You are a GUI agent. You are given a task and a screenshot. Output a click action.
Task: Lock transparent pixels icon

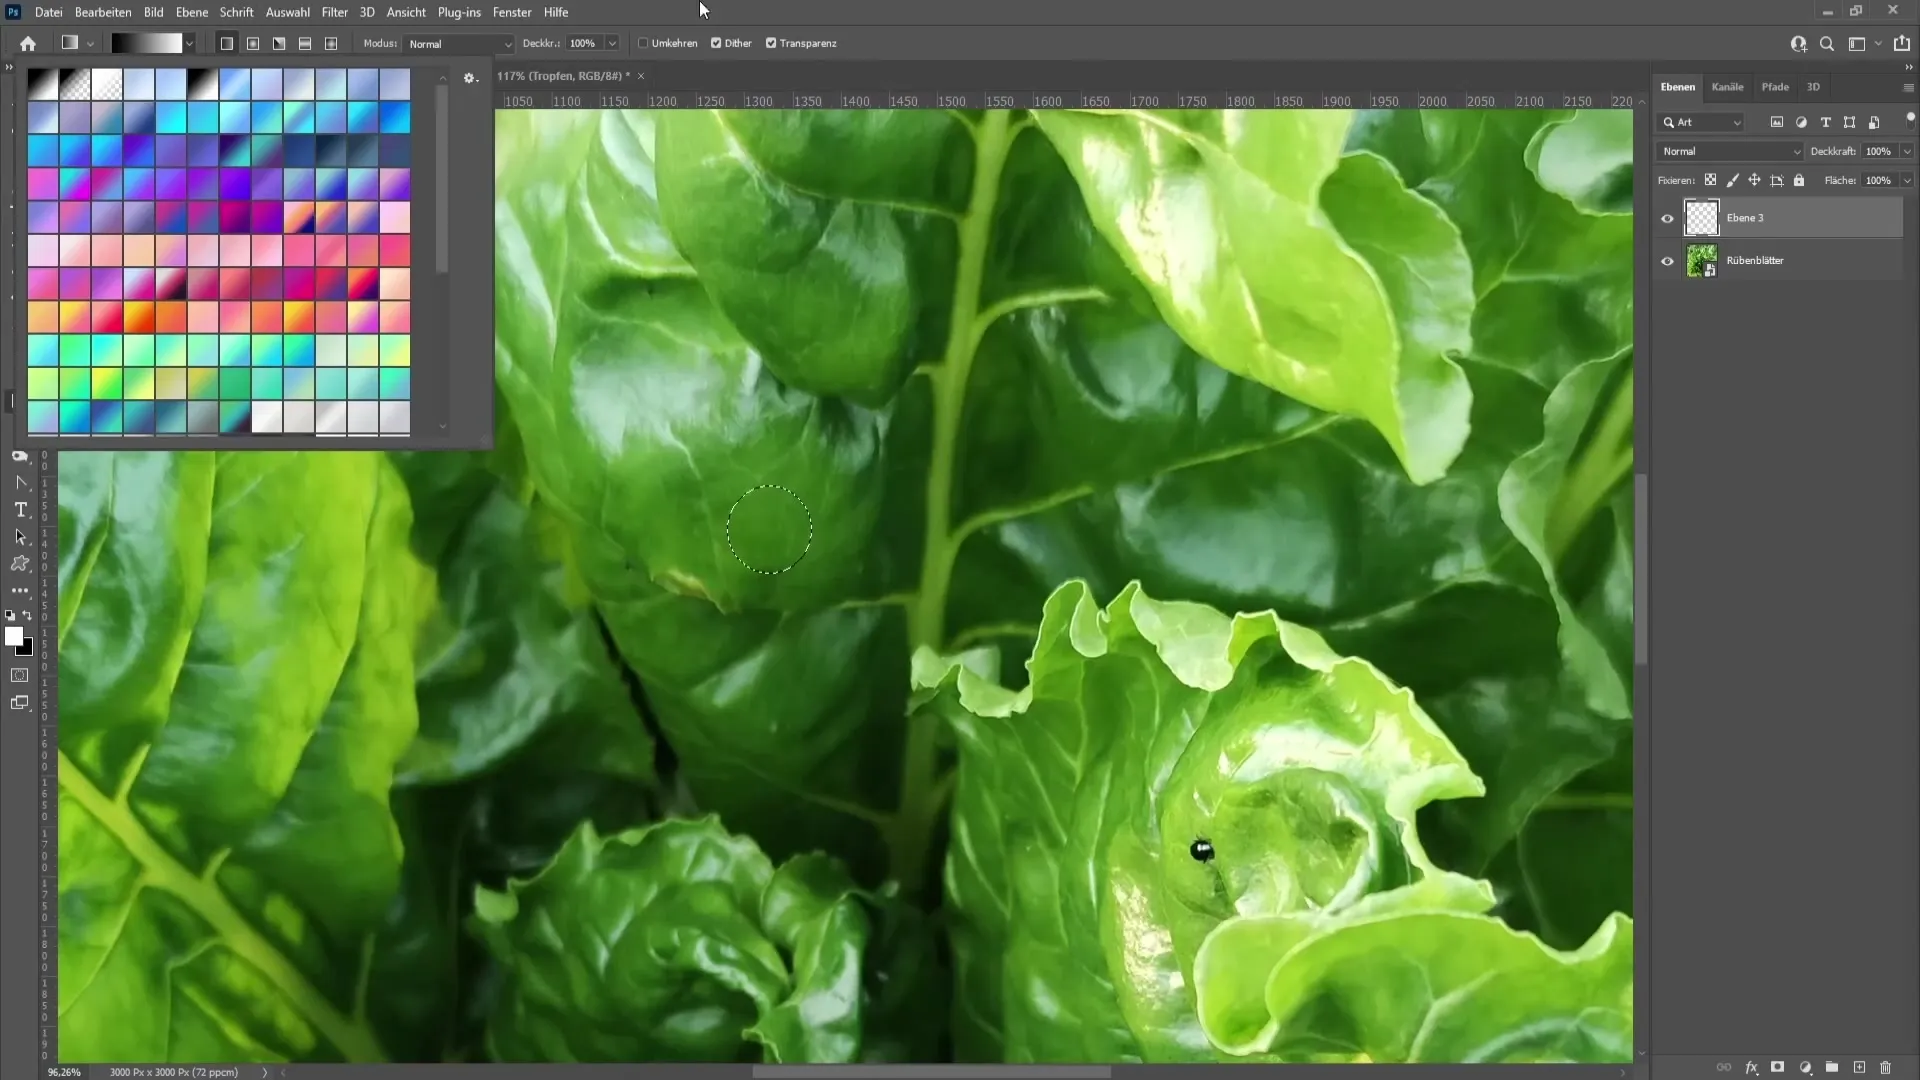pyautogui.click(x=1710, y=180)
